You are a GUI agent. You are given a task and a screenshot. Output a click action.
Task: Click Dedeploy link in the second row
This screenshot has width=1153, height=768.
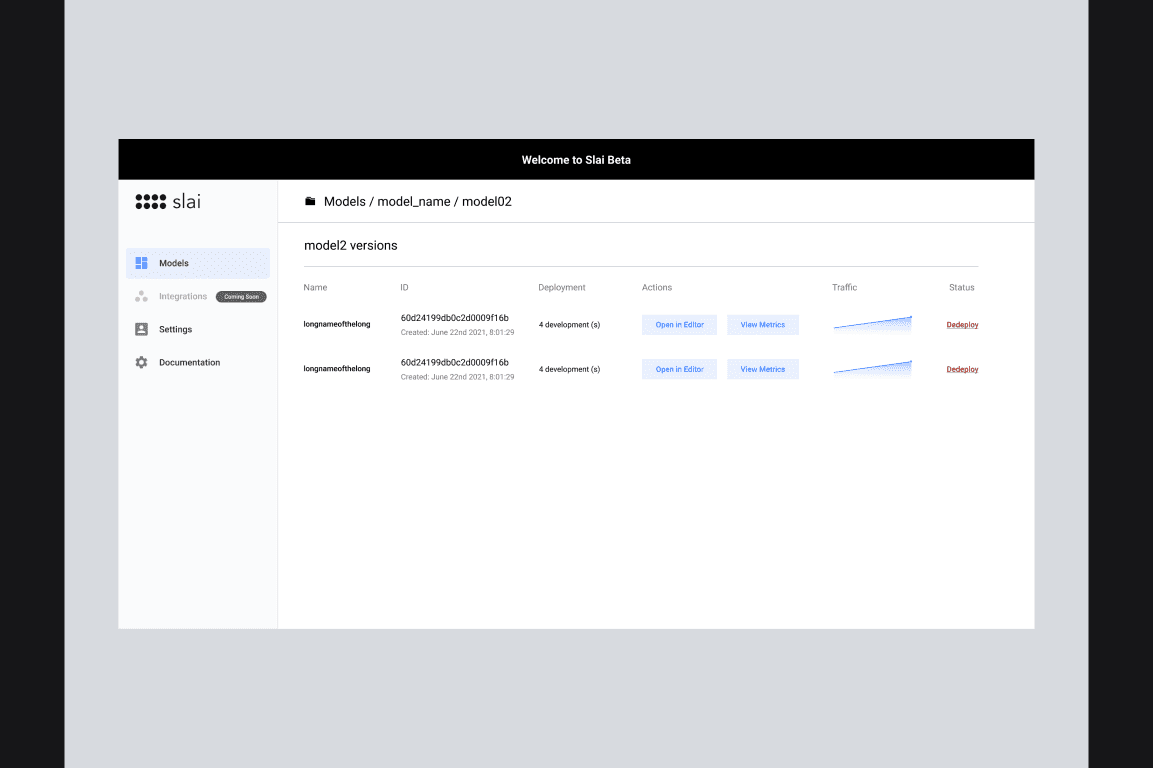coord(962,369)
